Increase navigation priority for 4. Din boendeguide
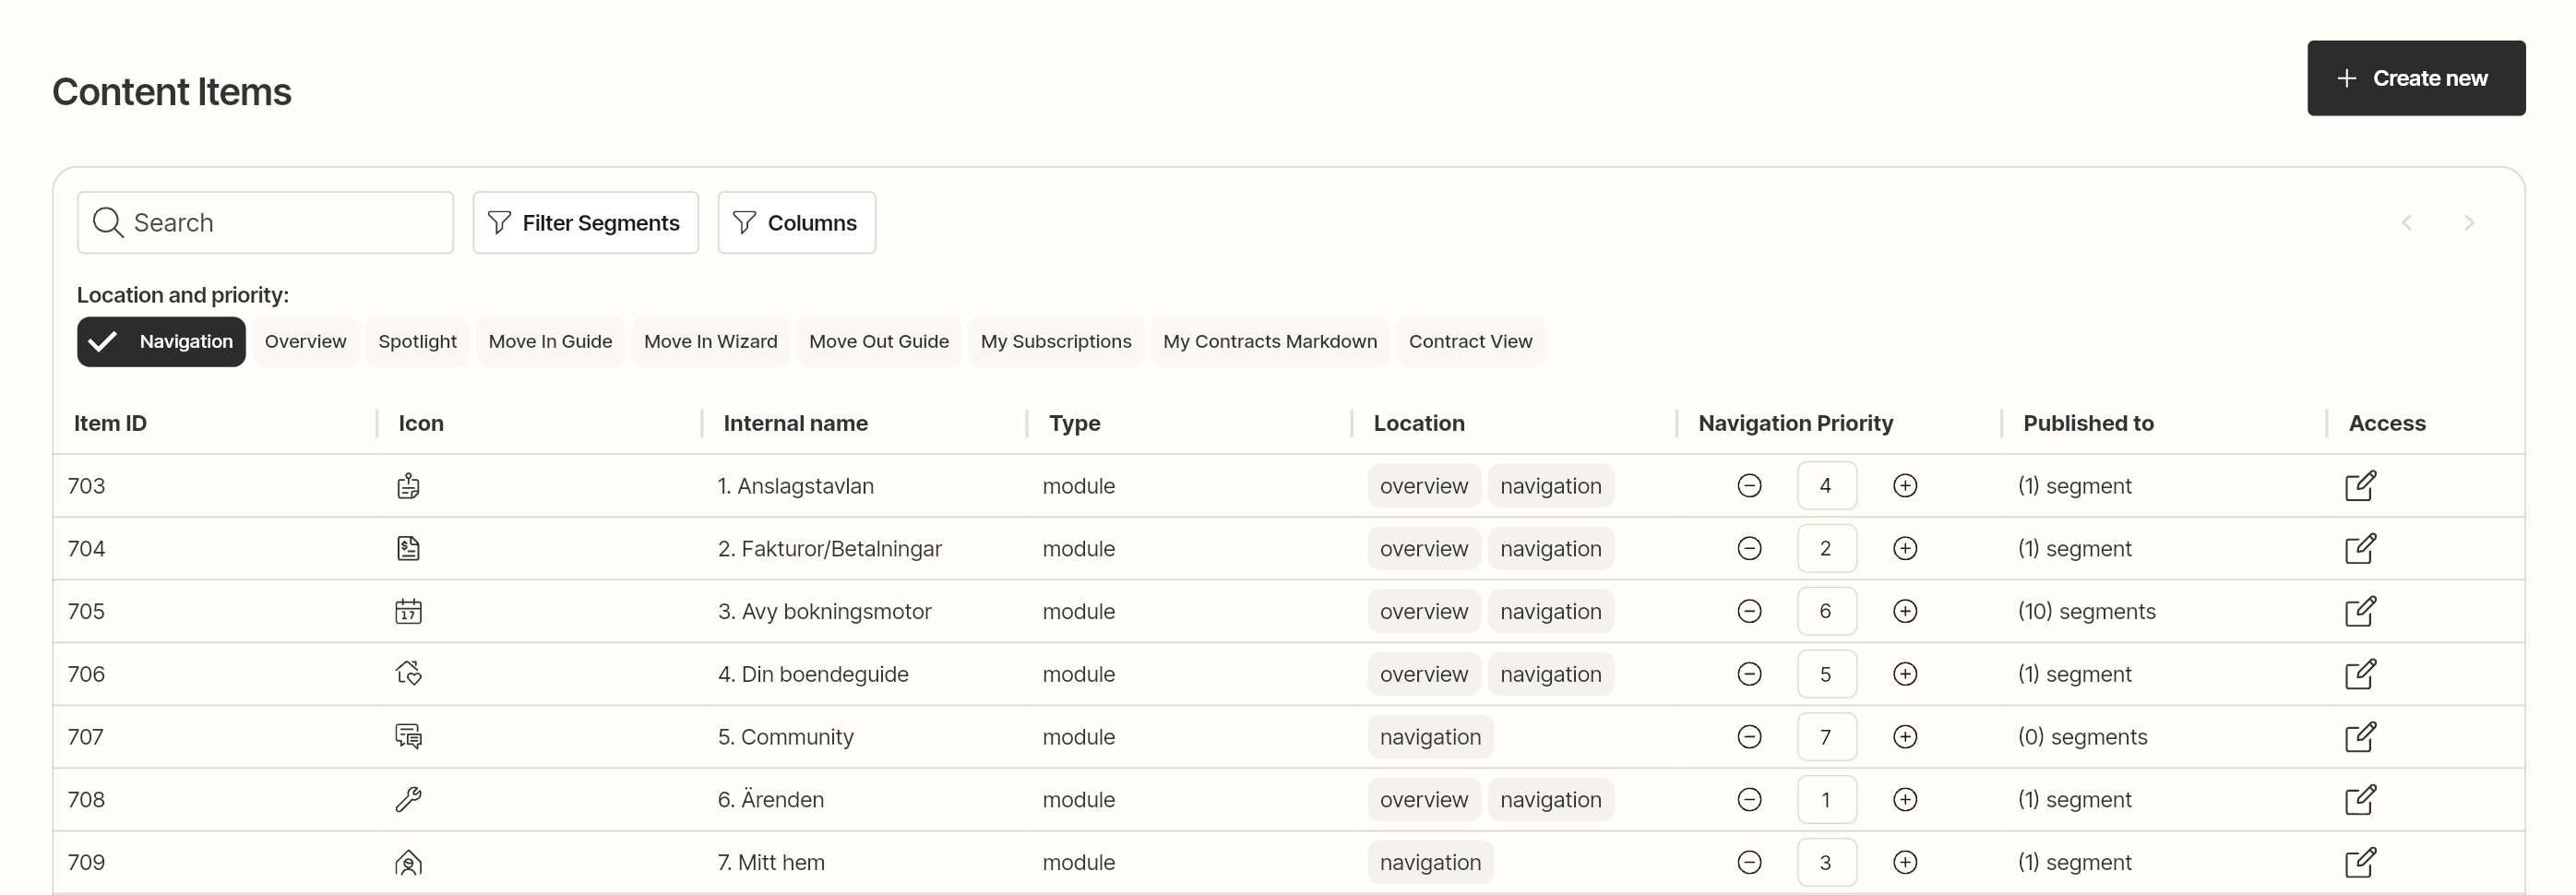Screen dimensions: 2576x895 (1905, 674)
